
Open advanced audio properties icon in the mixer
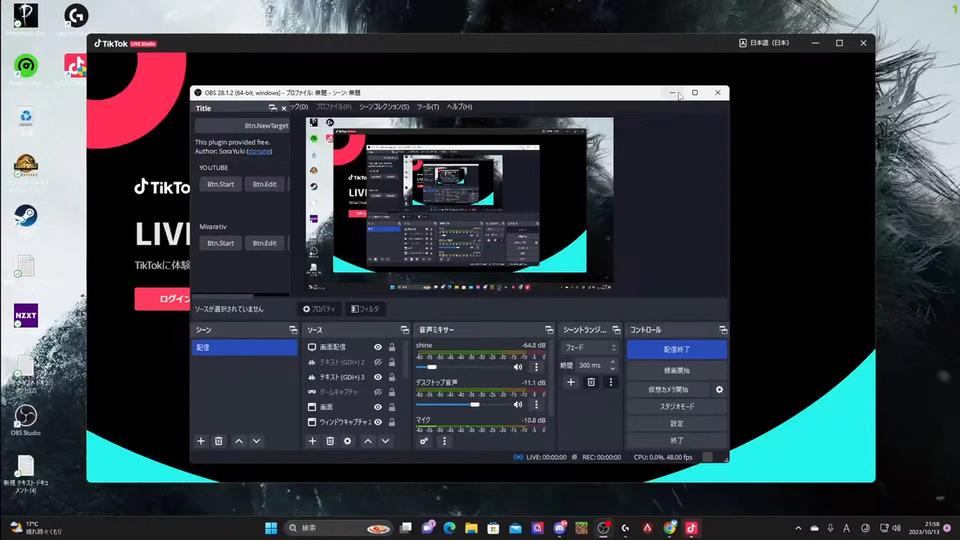coord(424,441)
